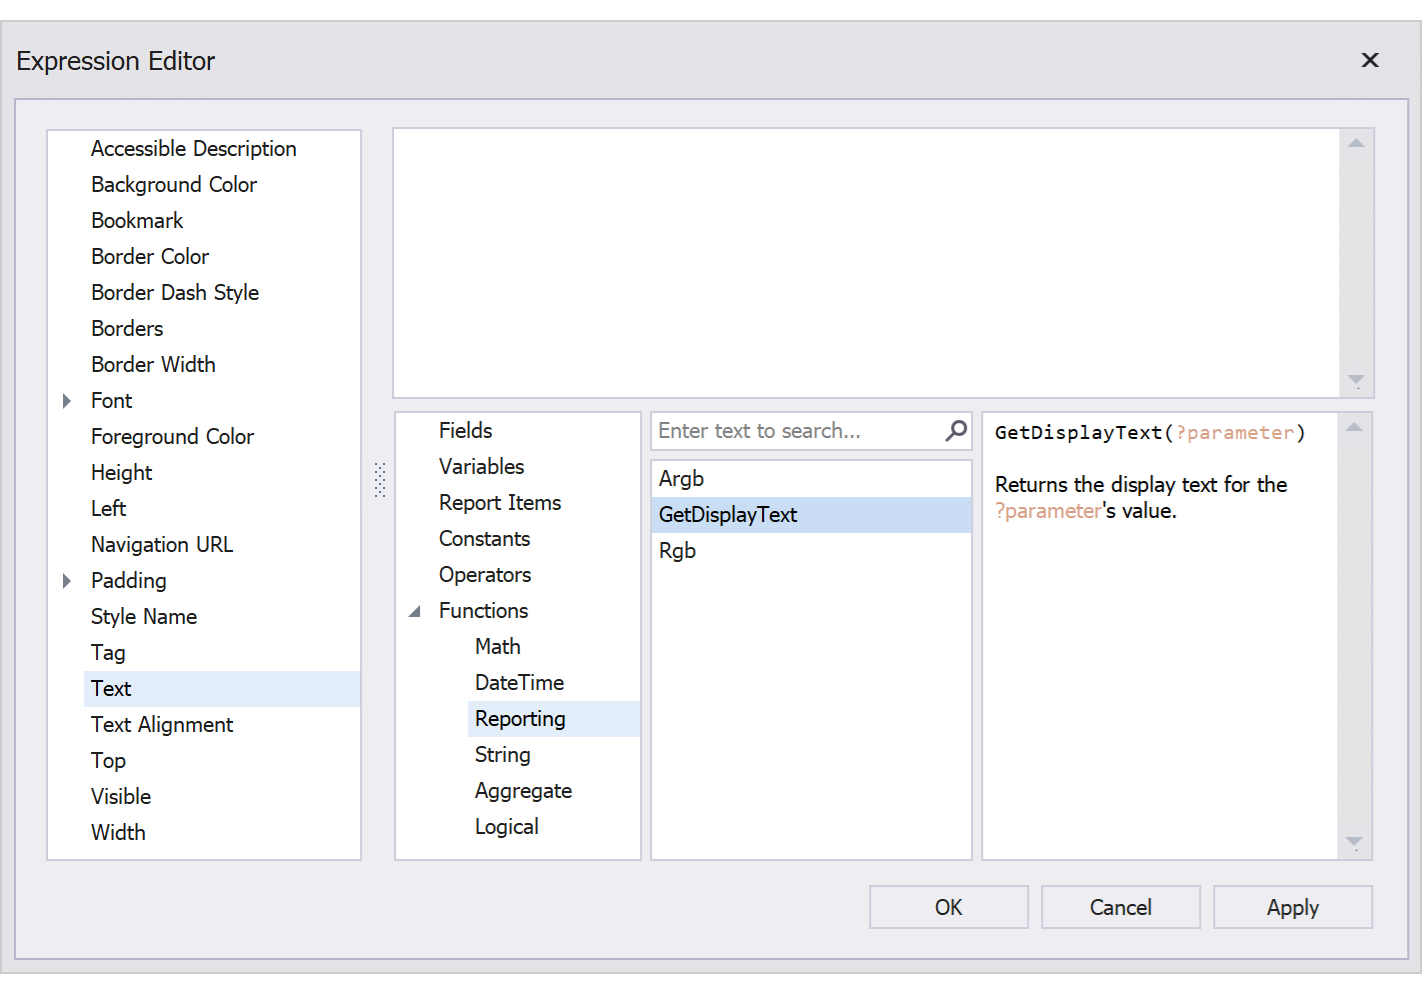This screenshot has width=1422, height=994.
Task: Close the Expression Editor with the X
Action: click(1369, 60)
